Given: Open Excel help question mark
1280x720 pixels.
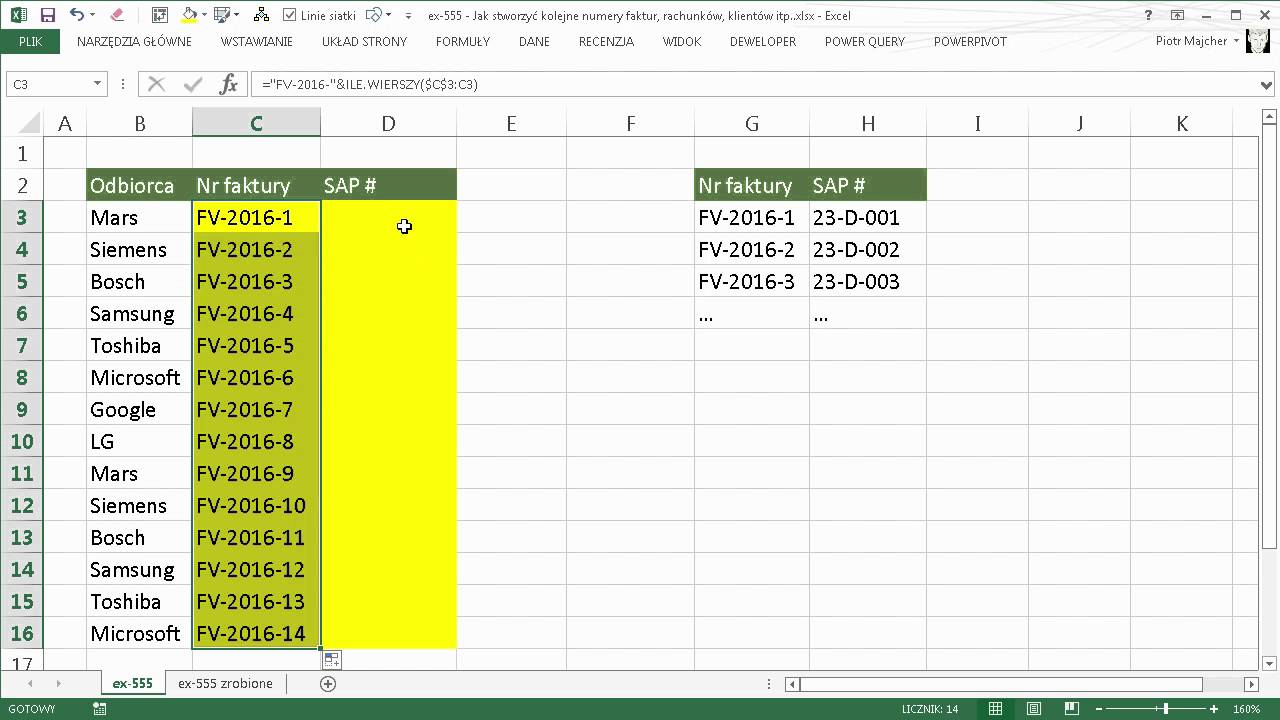Looking at the screenshot, I should pos(1149,15).
